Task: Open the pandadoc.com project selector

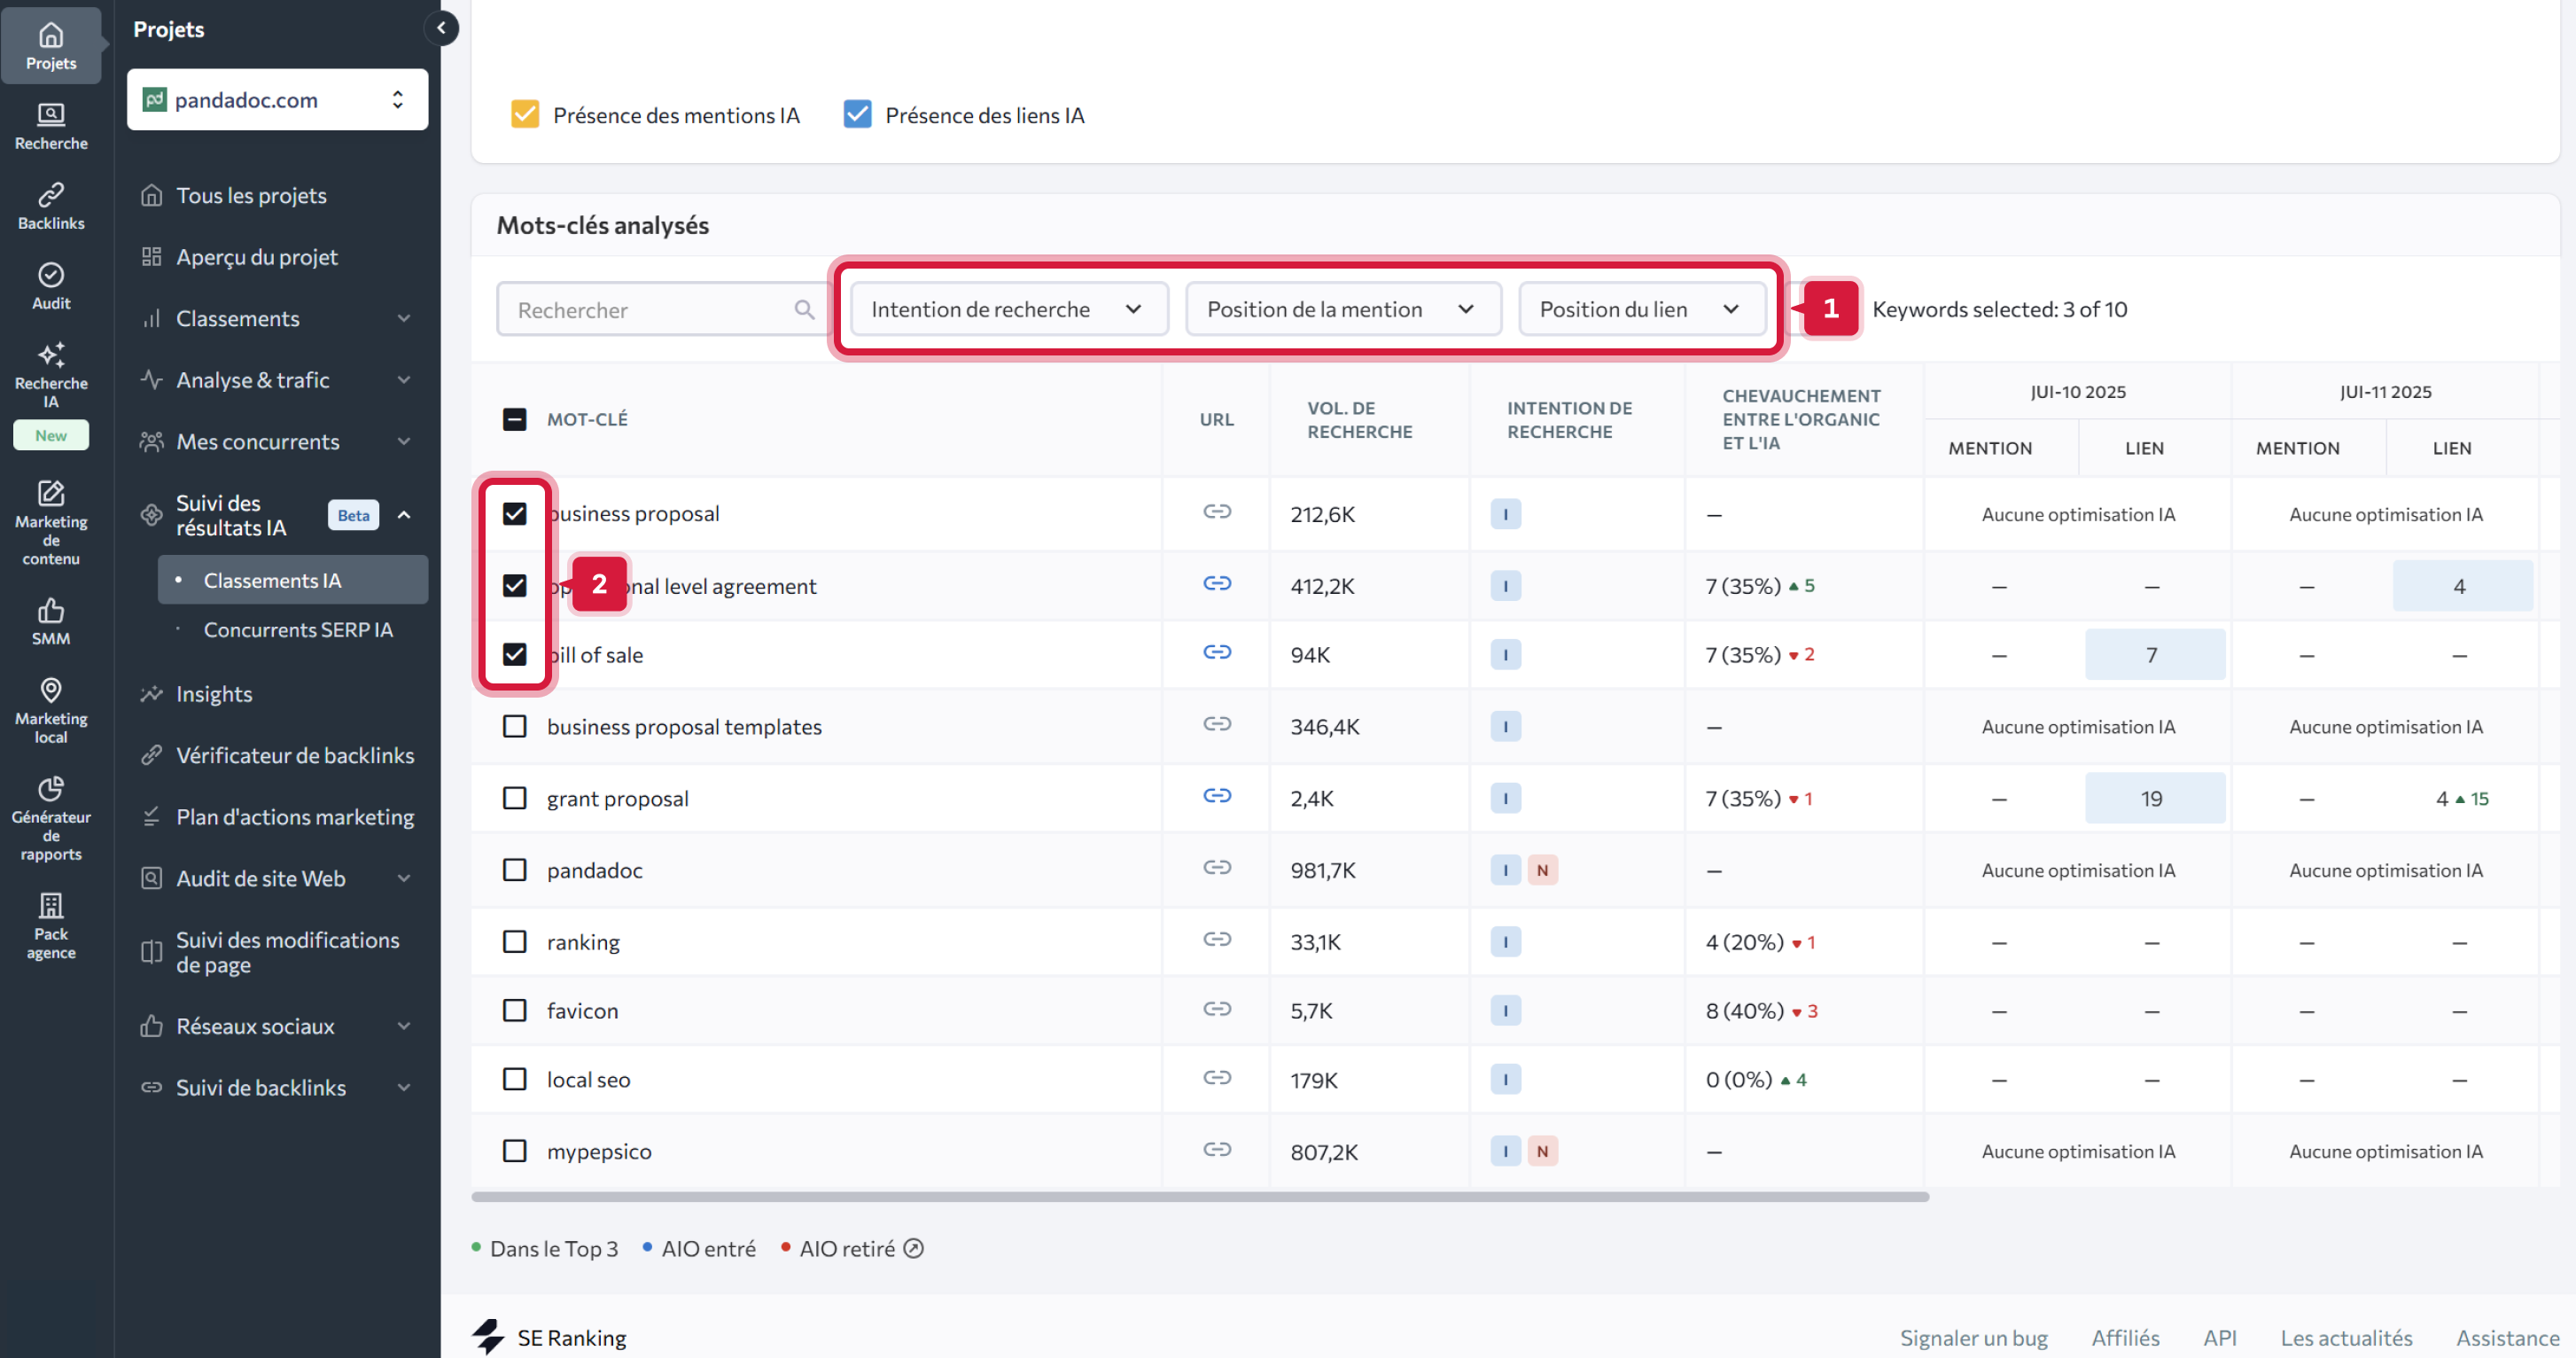Action: [277, 99]
